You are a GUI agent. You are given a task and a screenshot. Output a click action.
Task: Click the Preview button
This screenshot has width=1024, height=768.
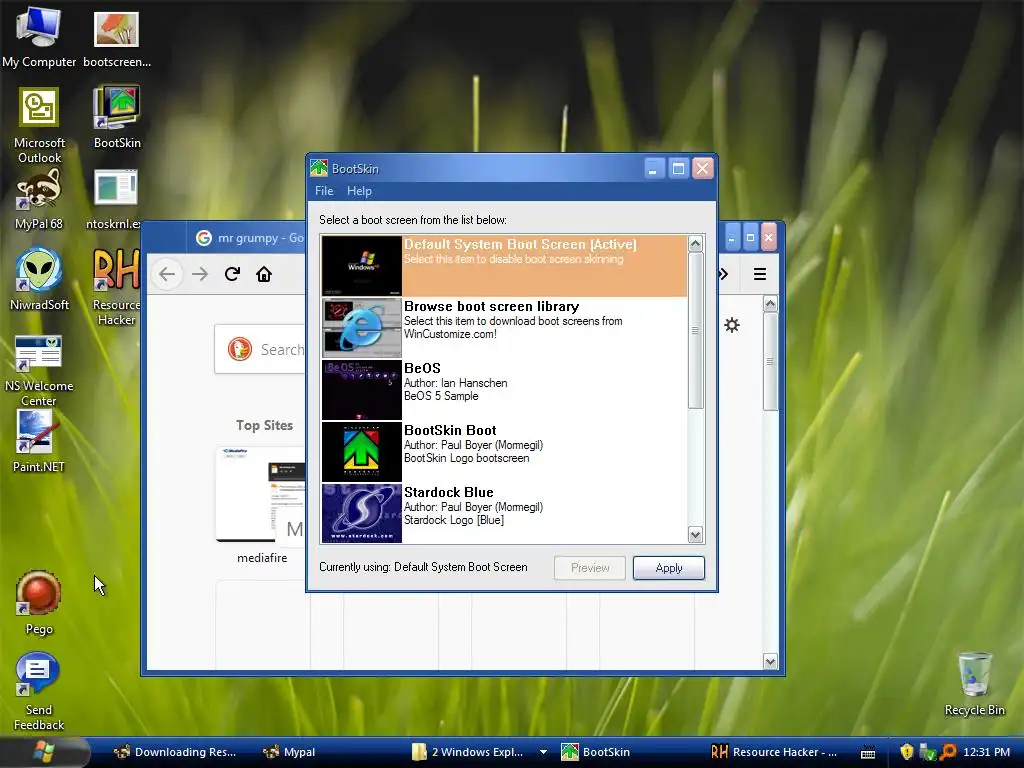[x=590, y=568]
